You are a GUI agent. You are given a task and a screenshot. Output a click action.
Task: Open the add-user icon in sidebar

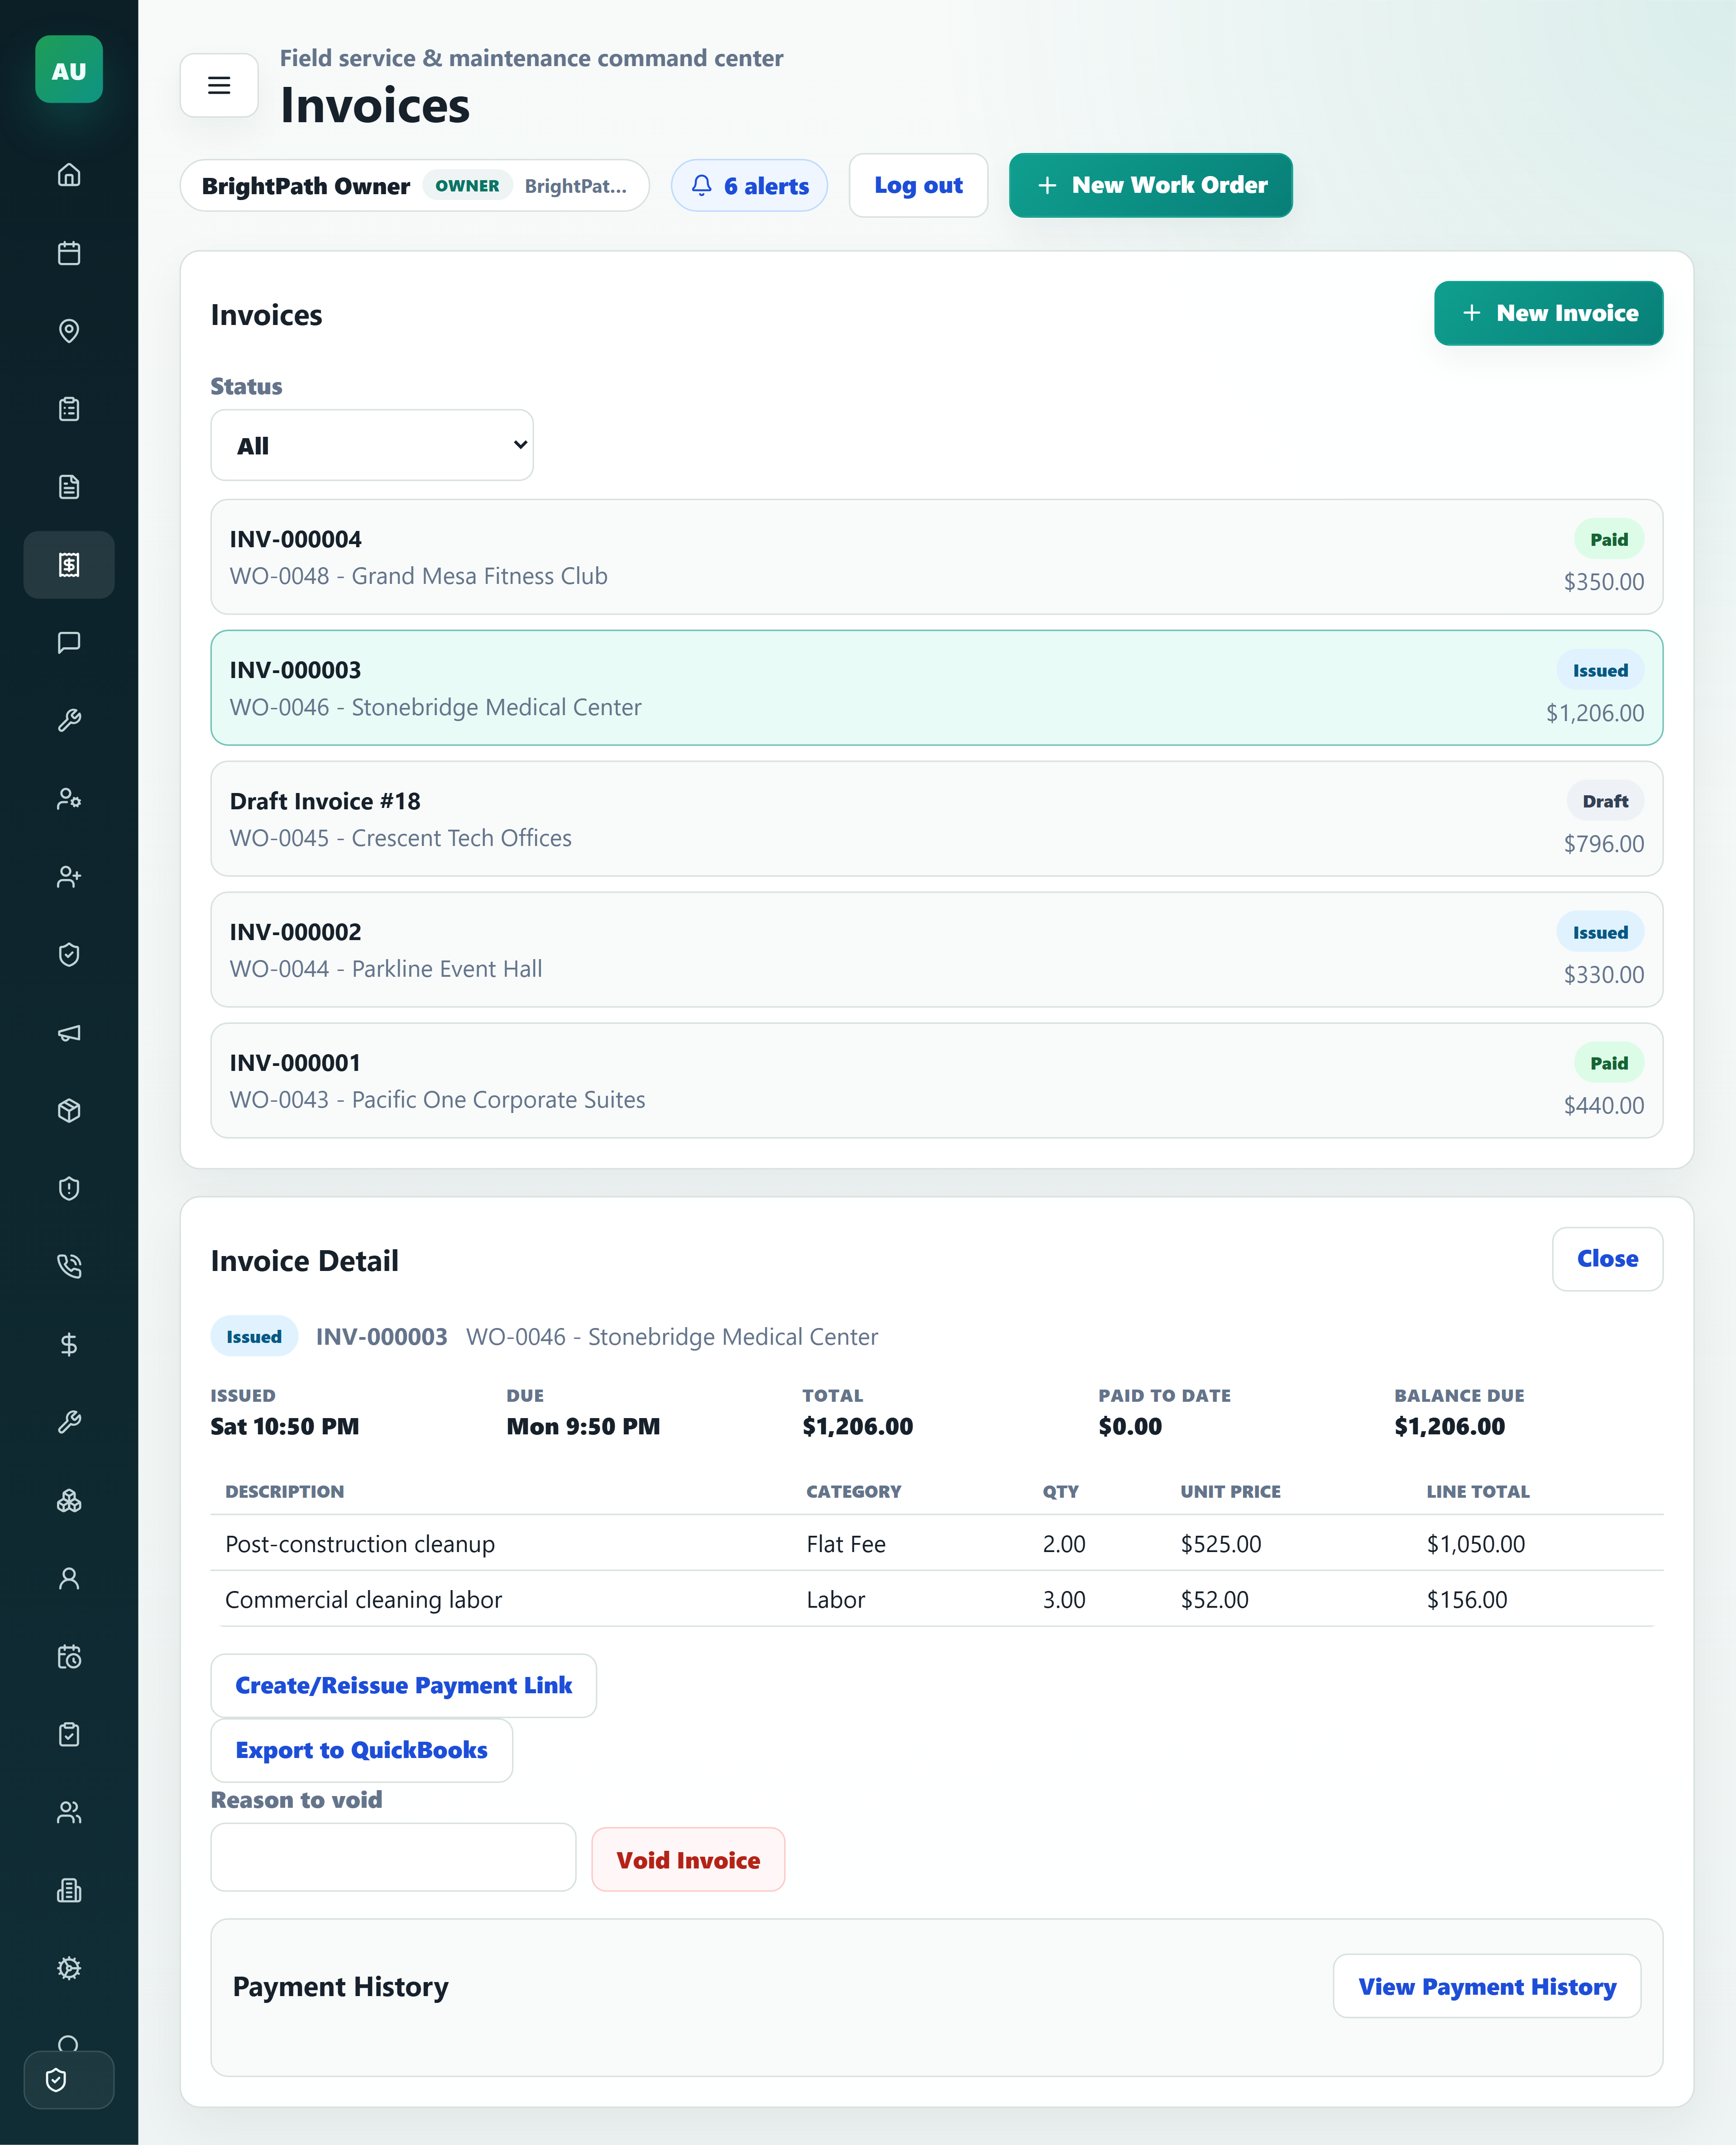pyautogui.click(x=69, y=877)
